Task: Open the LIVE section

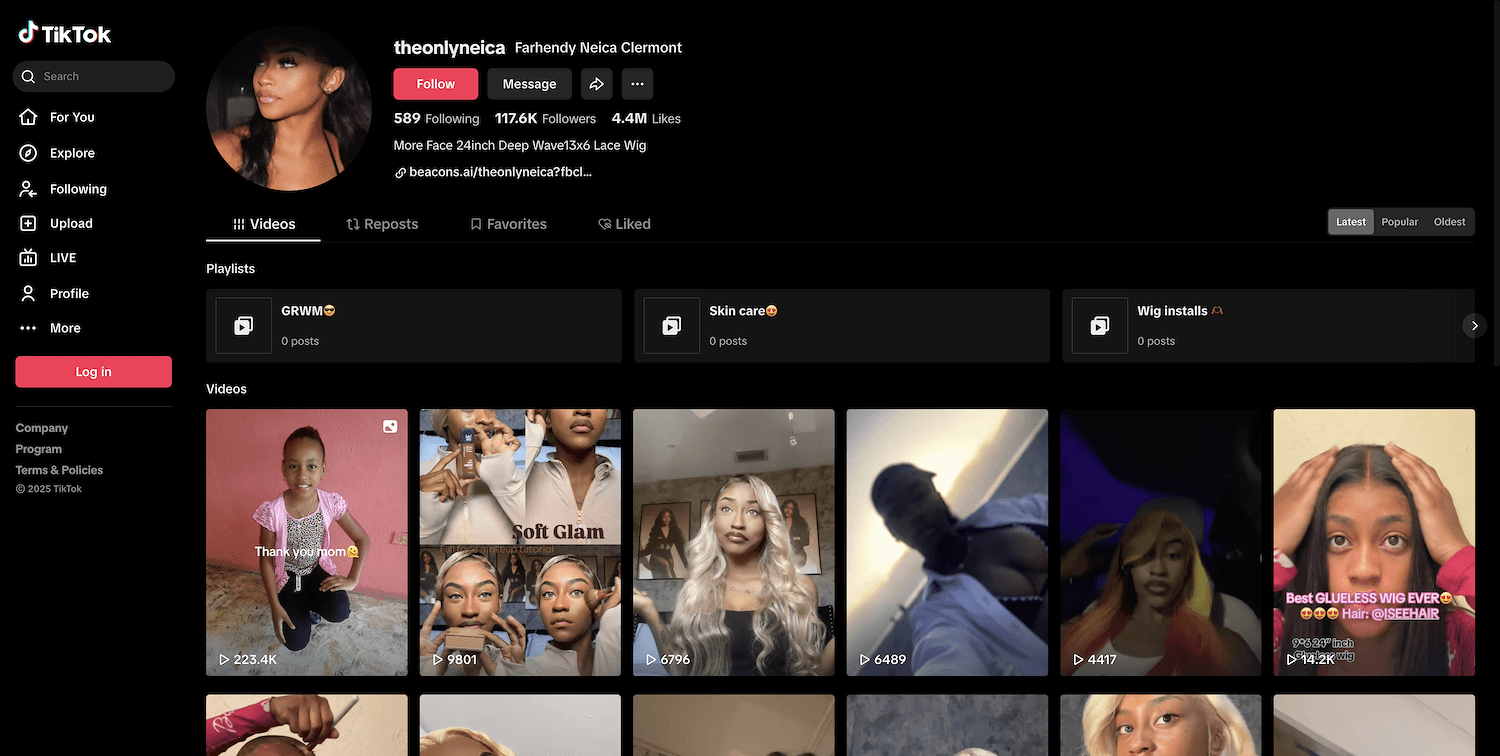Action: pos(62,257)
